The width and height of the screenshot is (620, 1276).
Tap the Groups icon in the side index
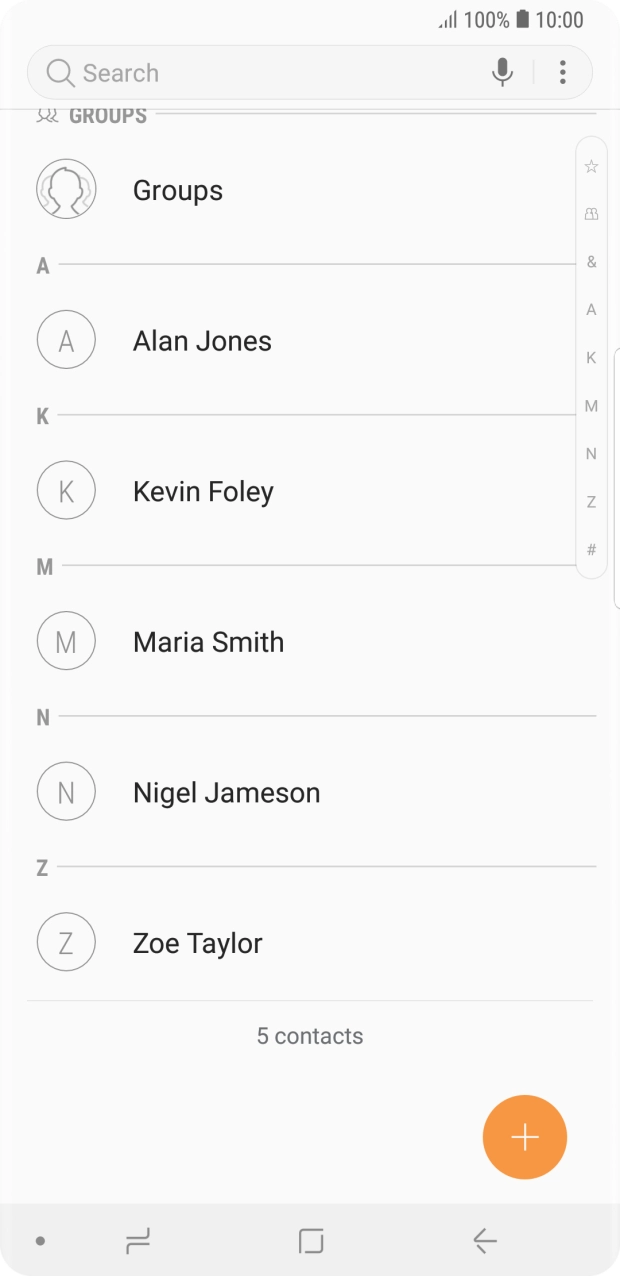coord(591,213)
